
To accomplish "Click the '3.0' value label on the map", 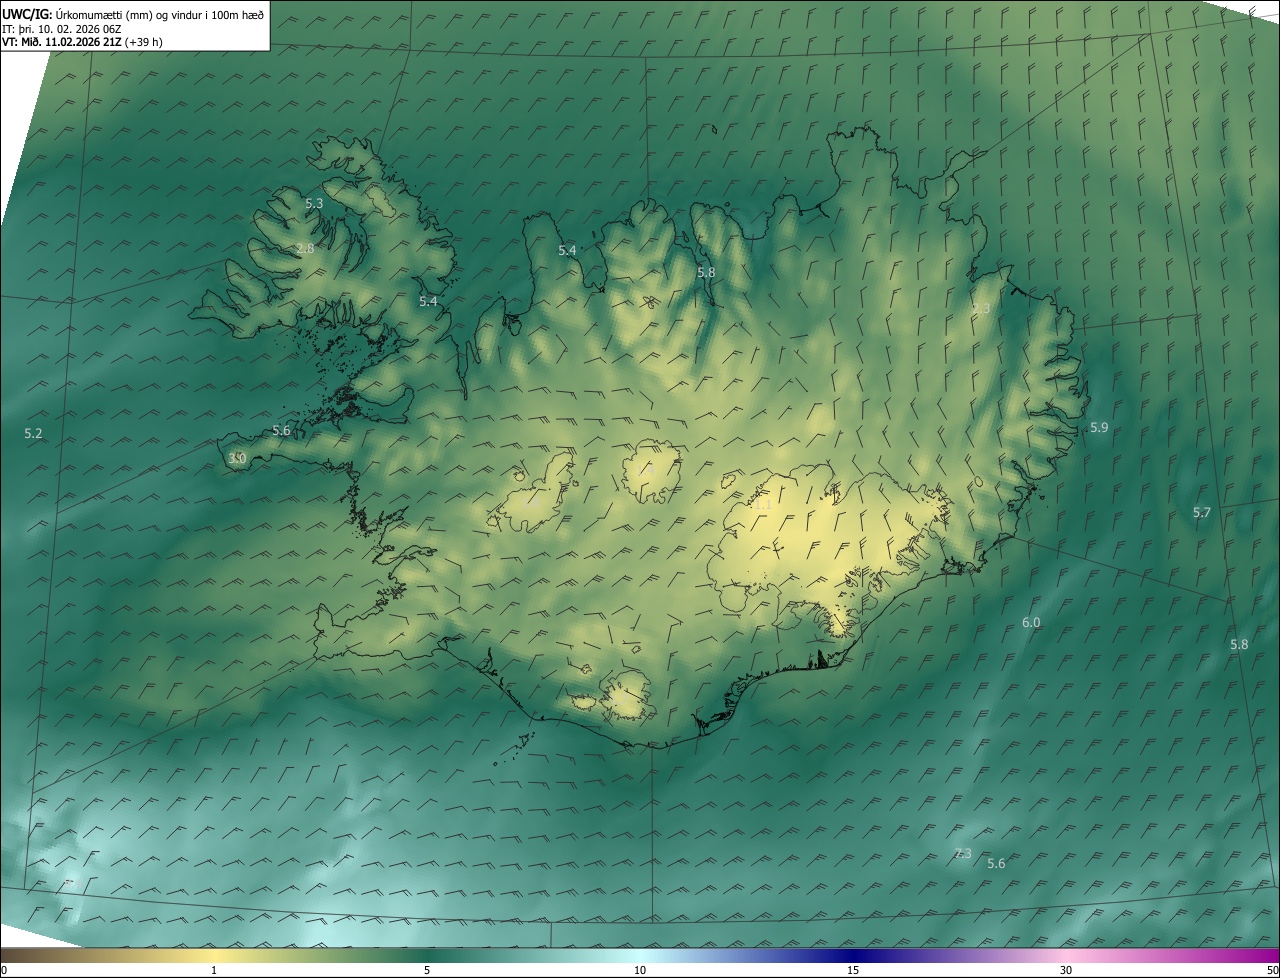I will click(237, 458).
